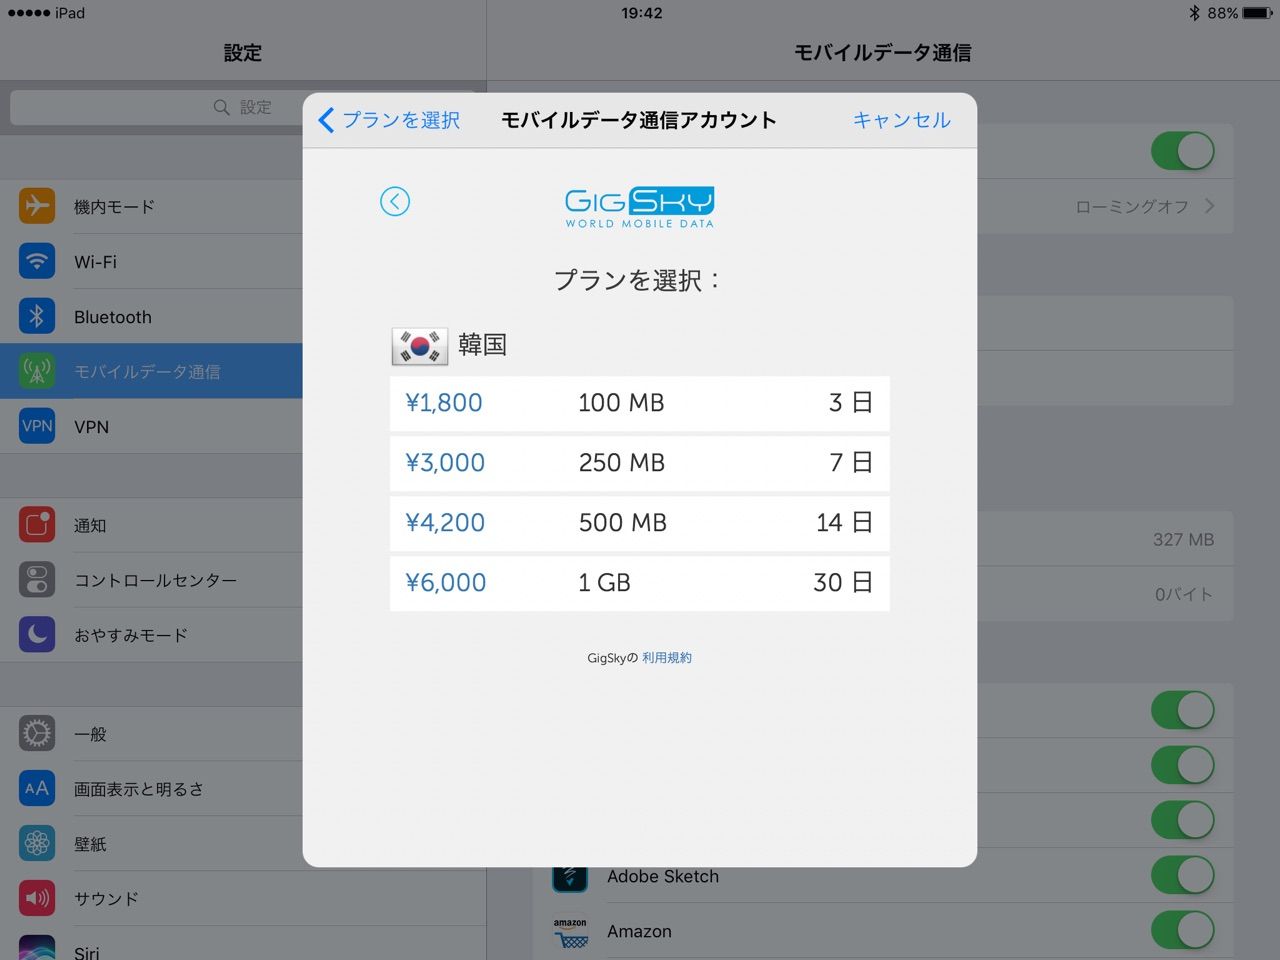Tap the プランを選択： heading in dialog
Screen dimensions: 1280x960
click(638, 280)
